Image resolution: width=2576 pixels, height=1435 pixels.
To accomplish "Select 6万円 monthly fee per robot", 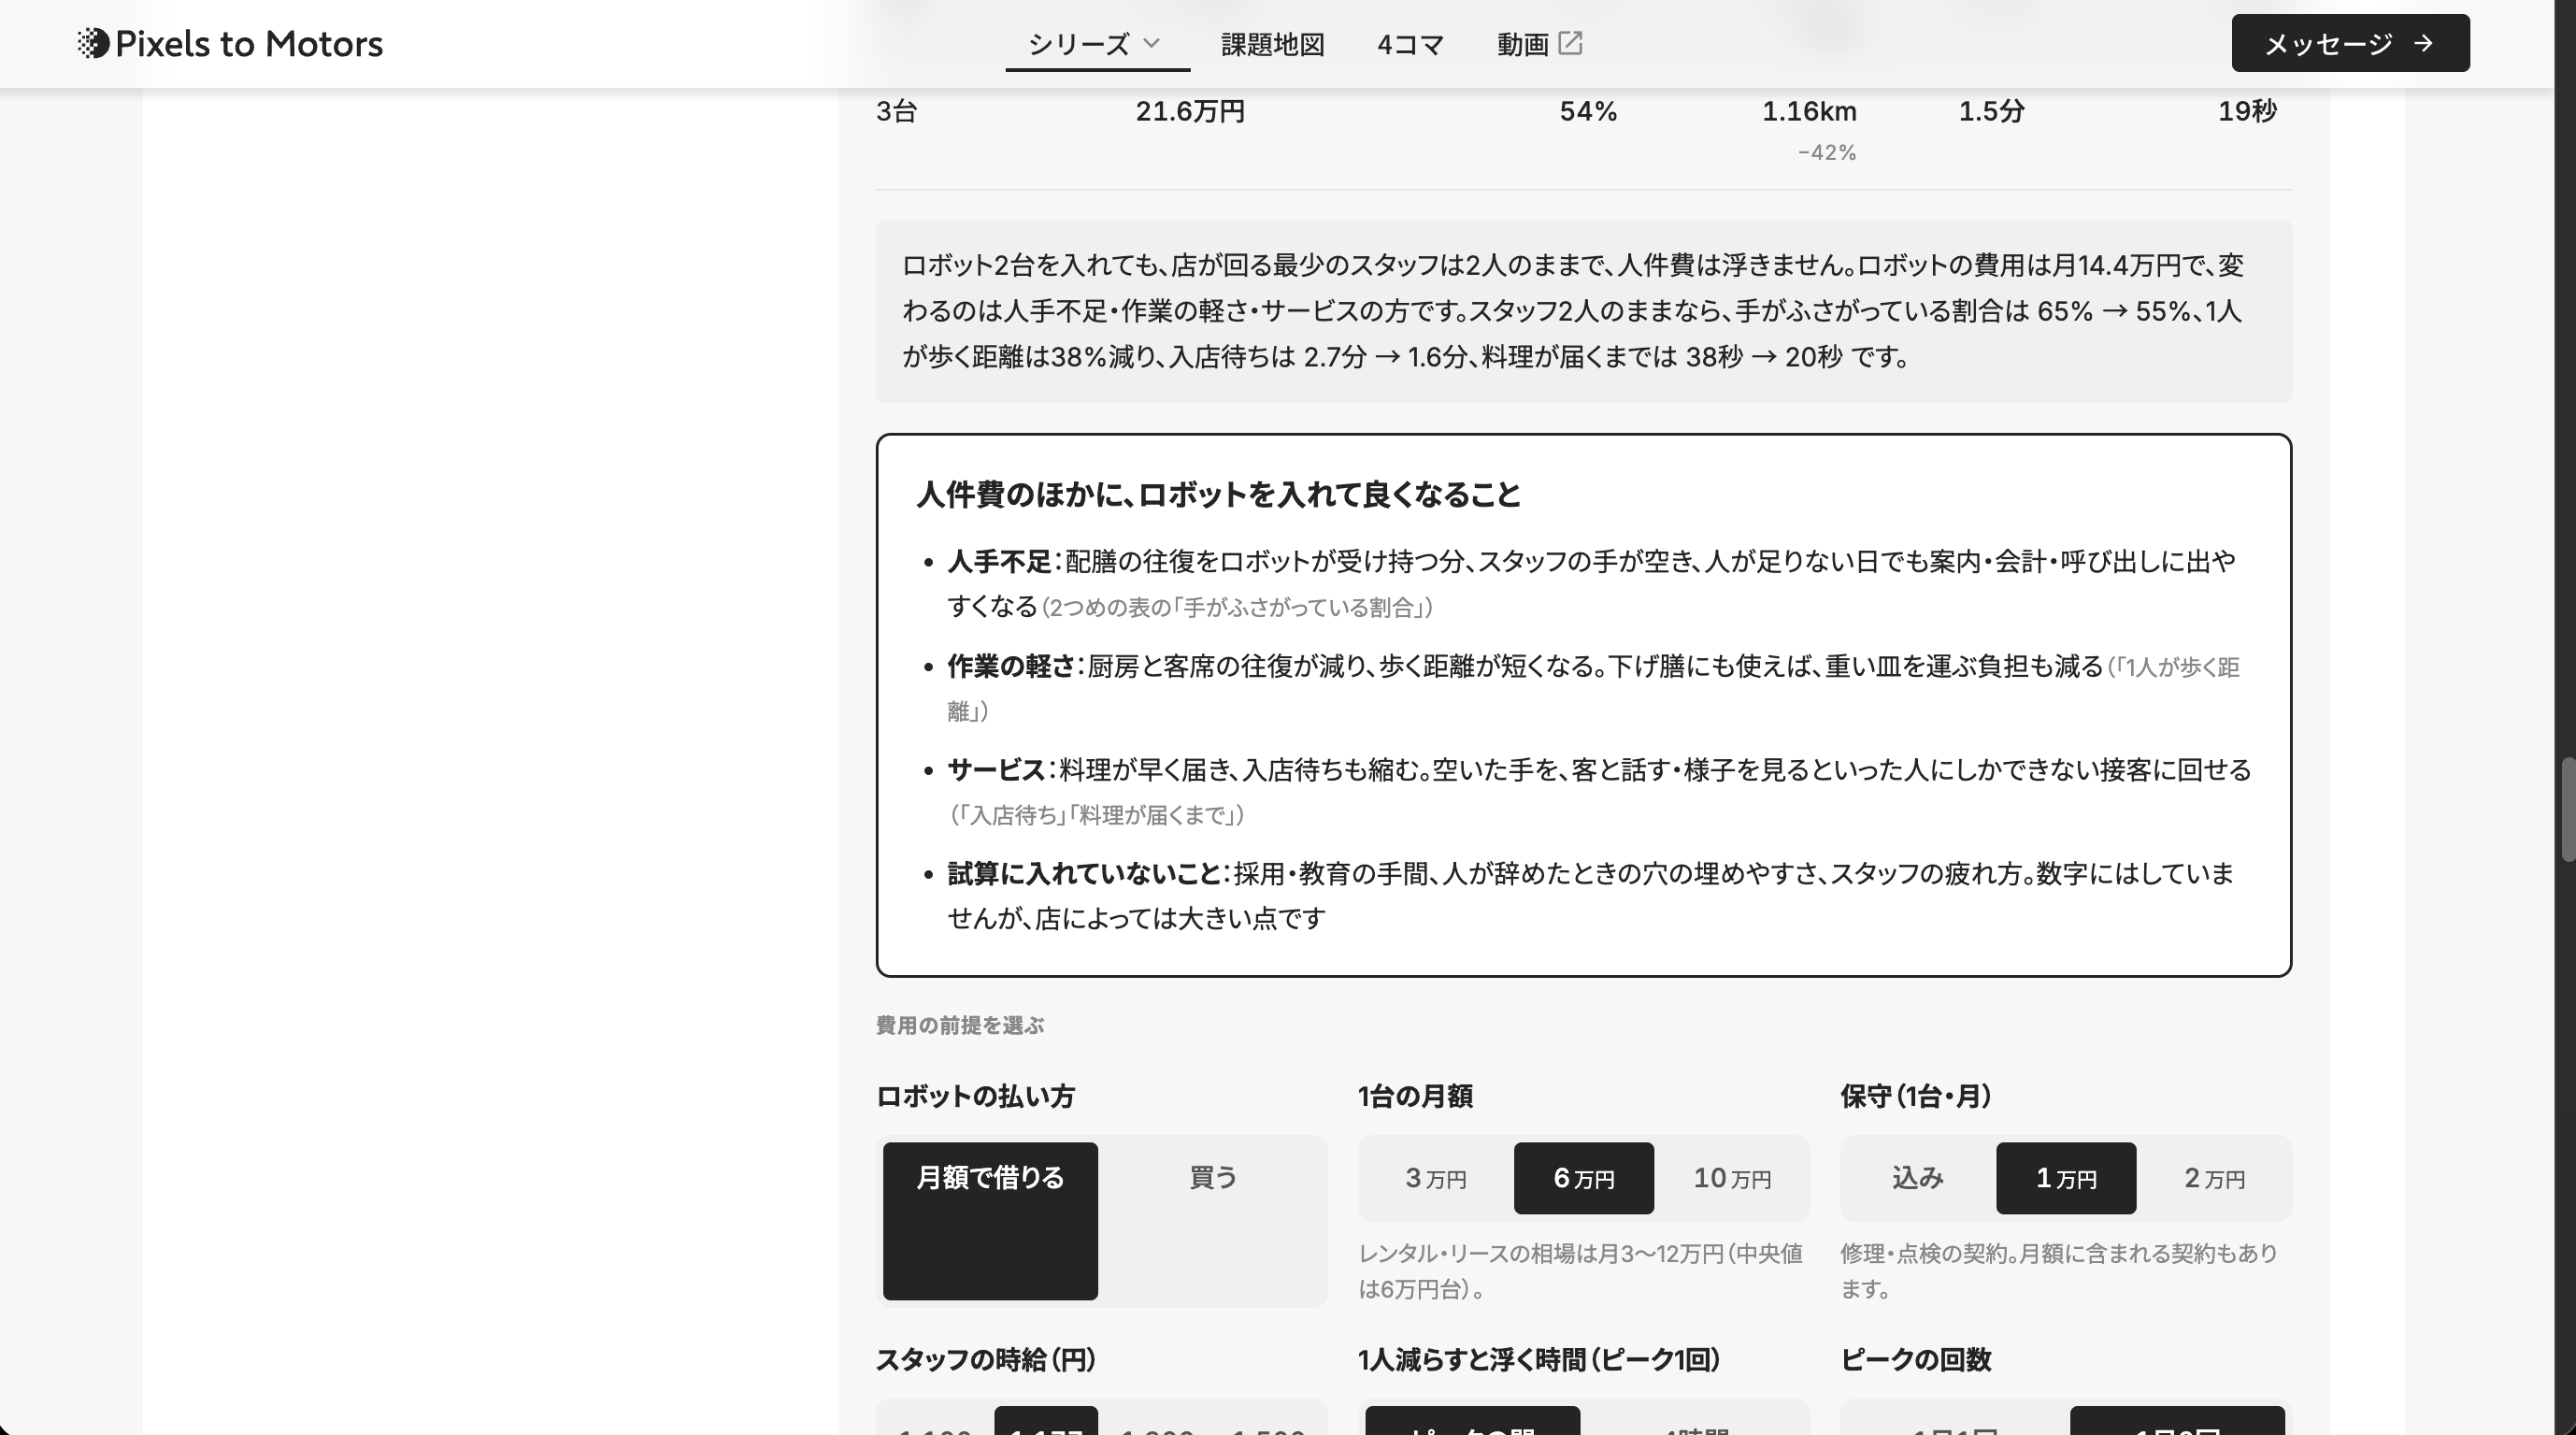I will (1584, 1178).
